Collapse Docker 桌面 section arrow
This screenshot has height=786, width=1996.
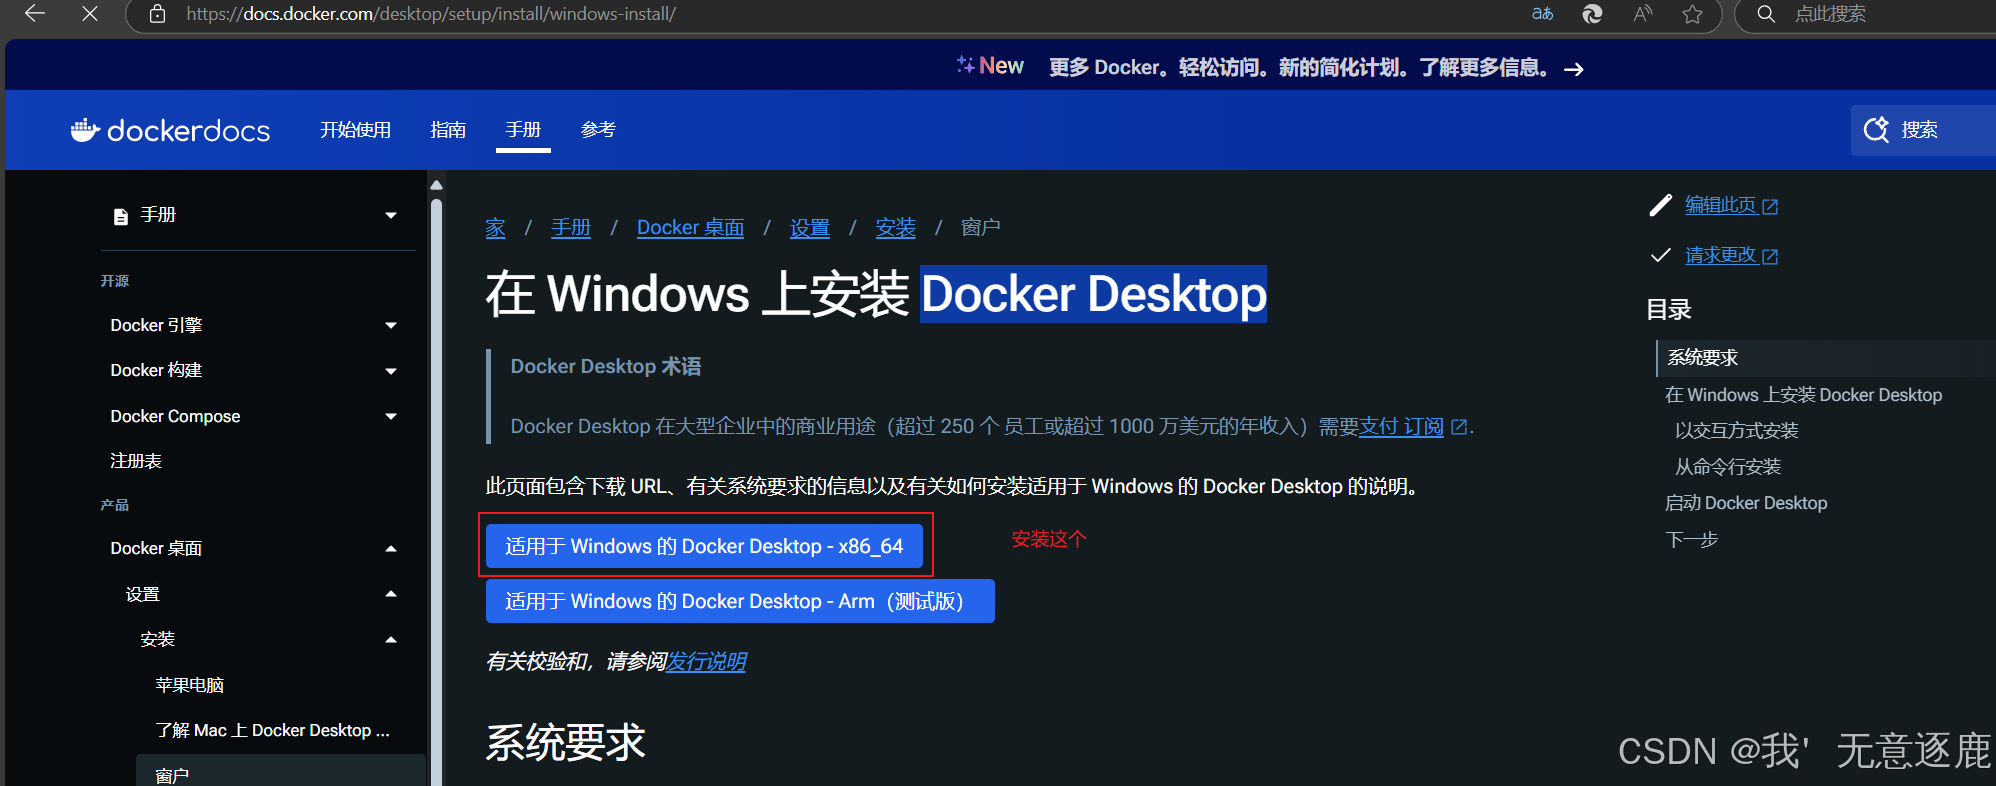coord(391,548)
